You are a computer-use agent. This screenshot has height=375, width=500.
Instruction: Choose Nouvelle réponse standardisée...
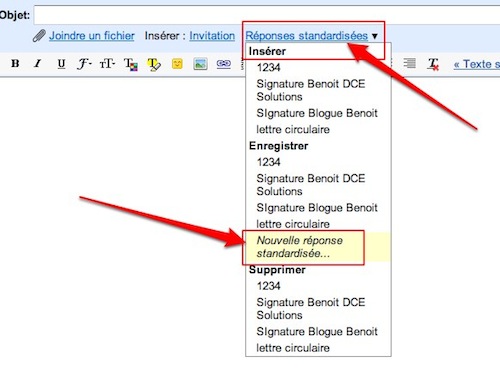pyautogui.click(x=318, y=247)
